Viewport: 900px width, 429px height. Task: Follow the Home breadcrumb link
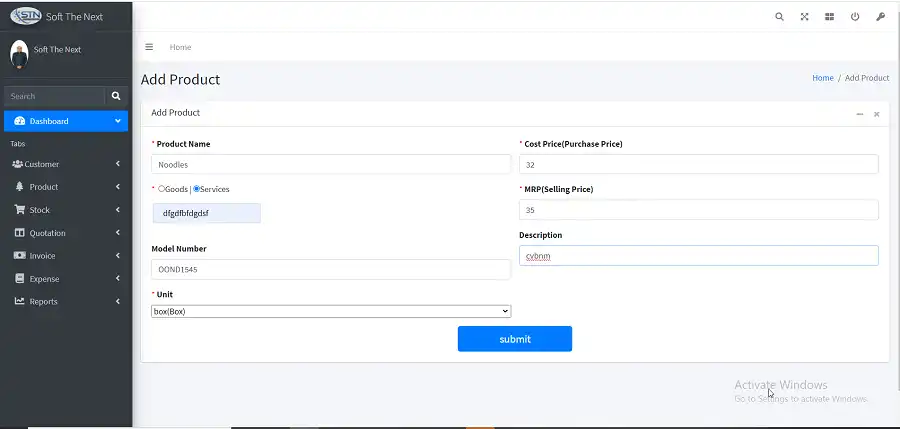pyautogui.click(x=822, y=78)
